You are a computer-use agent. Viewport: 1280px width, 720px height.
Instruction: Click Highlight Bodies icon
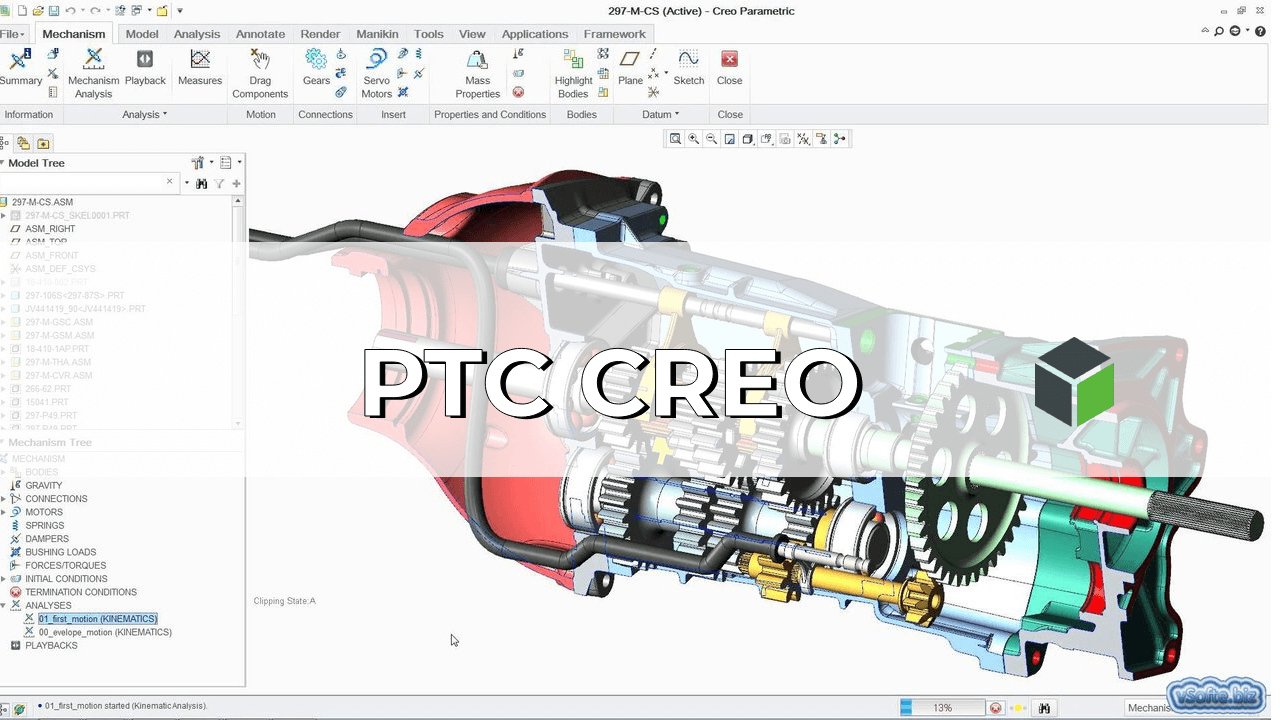[573, 72]
